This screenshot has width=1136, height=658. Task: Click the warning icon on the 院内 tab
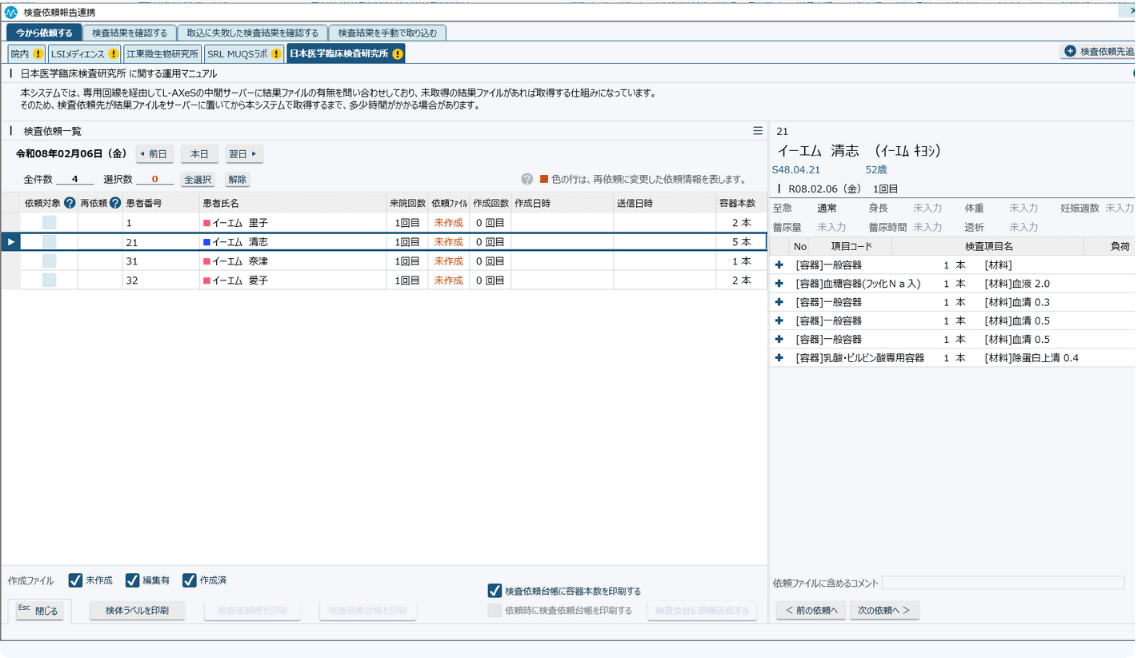tap(38, 54)
